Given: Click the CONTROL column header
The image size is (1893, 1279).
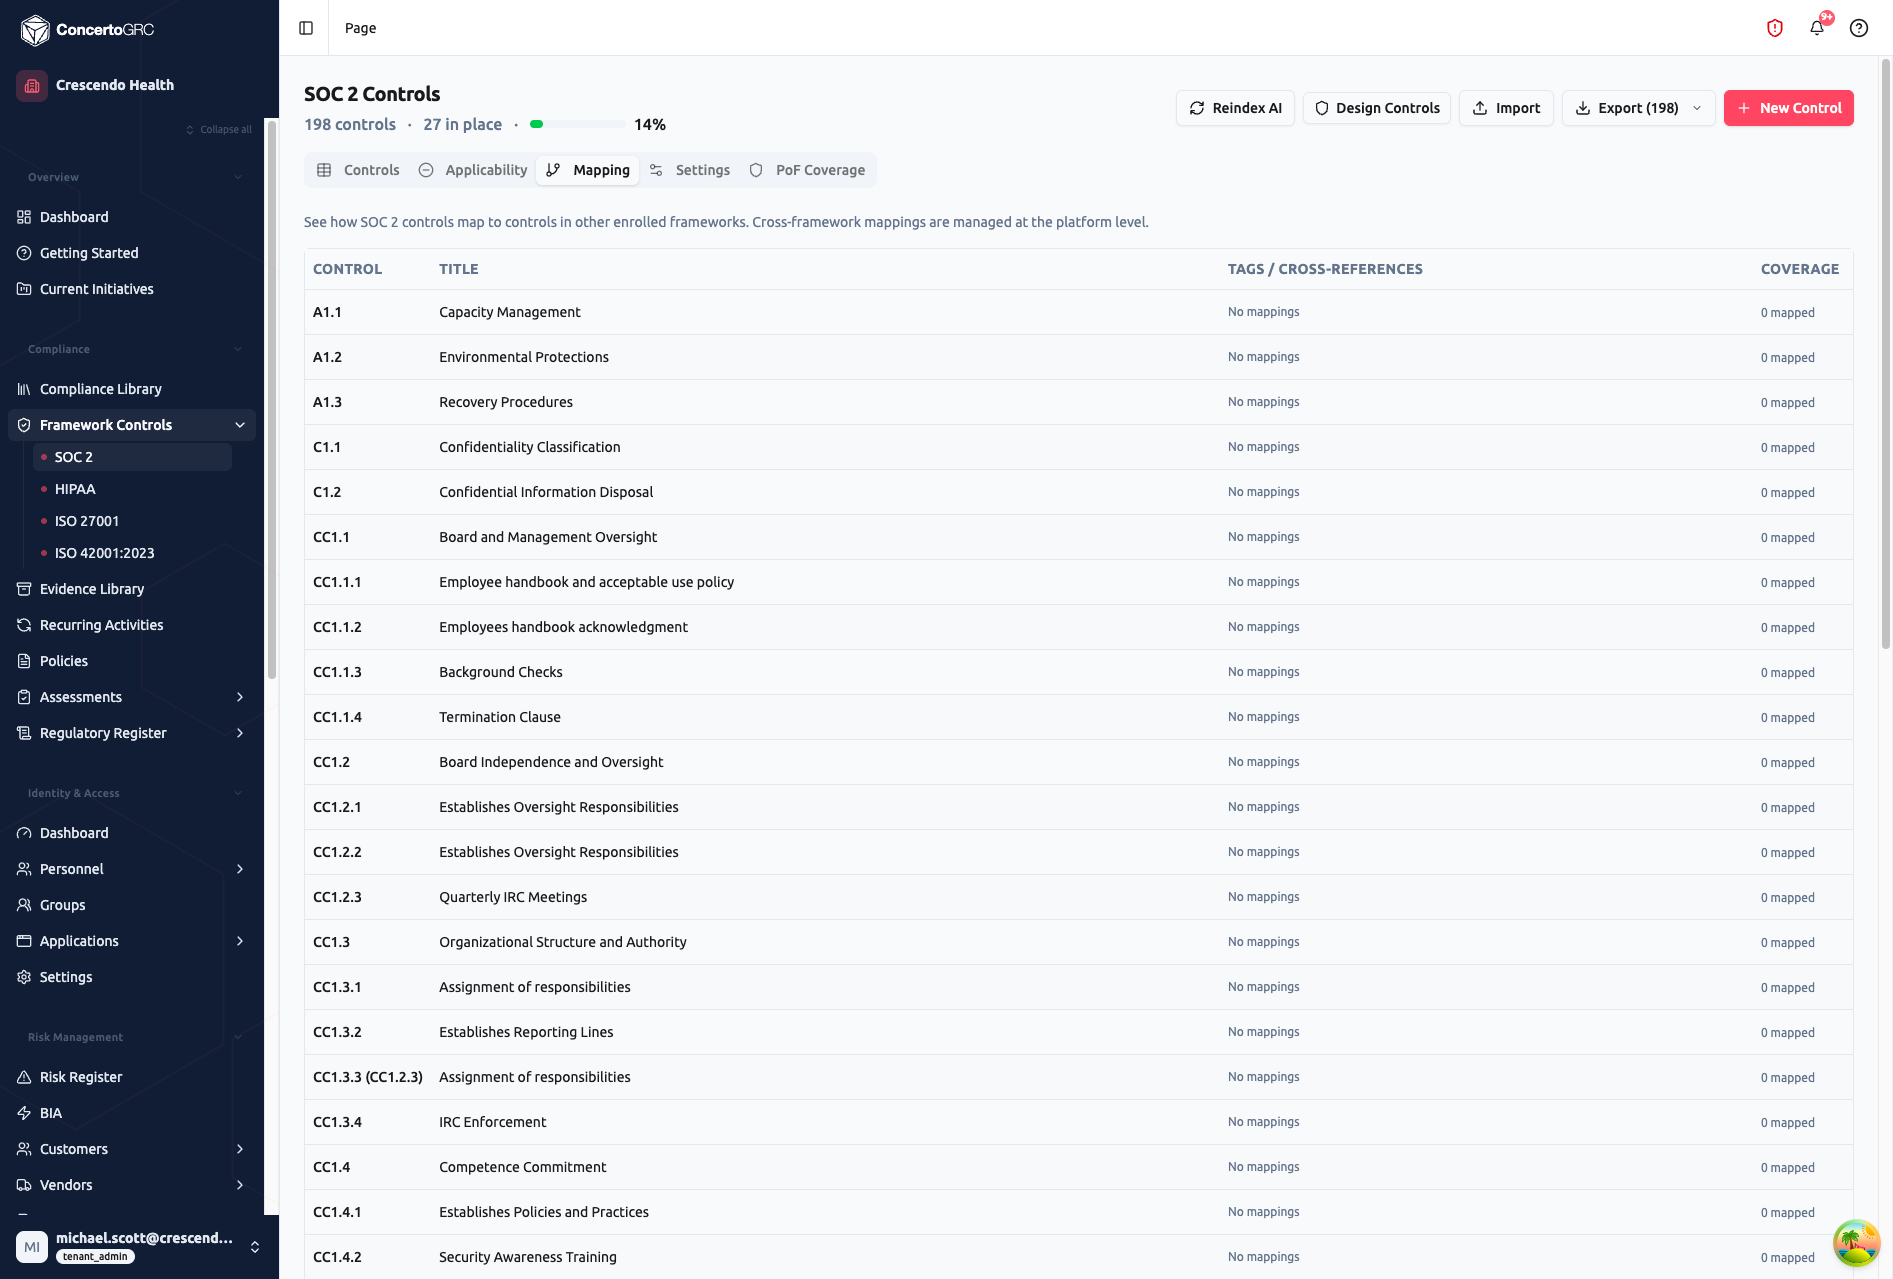Looking at the screenshot, I should (347, 269).
